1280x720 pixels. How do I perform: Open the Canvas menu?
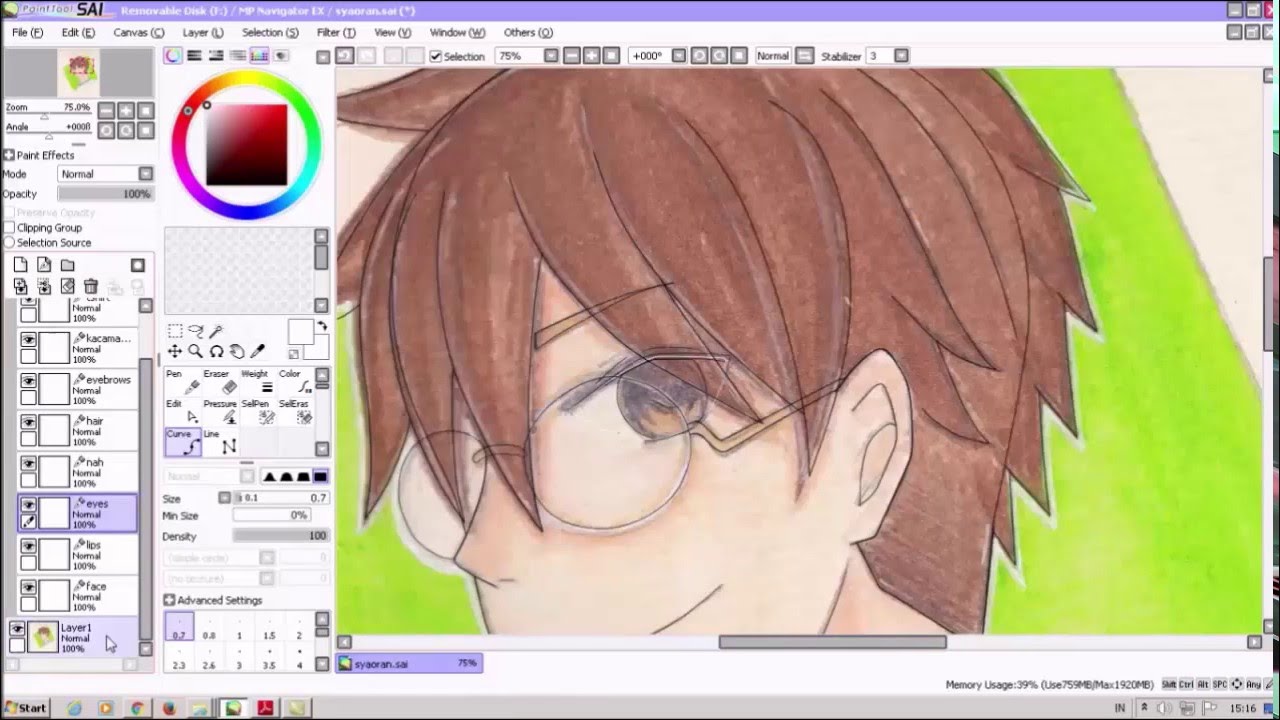tap(138, 32)
